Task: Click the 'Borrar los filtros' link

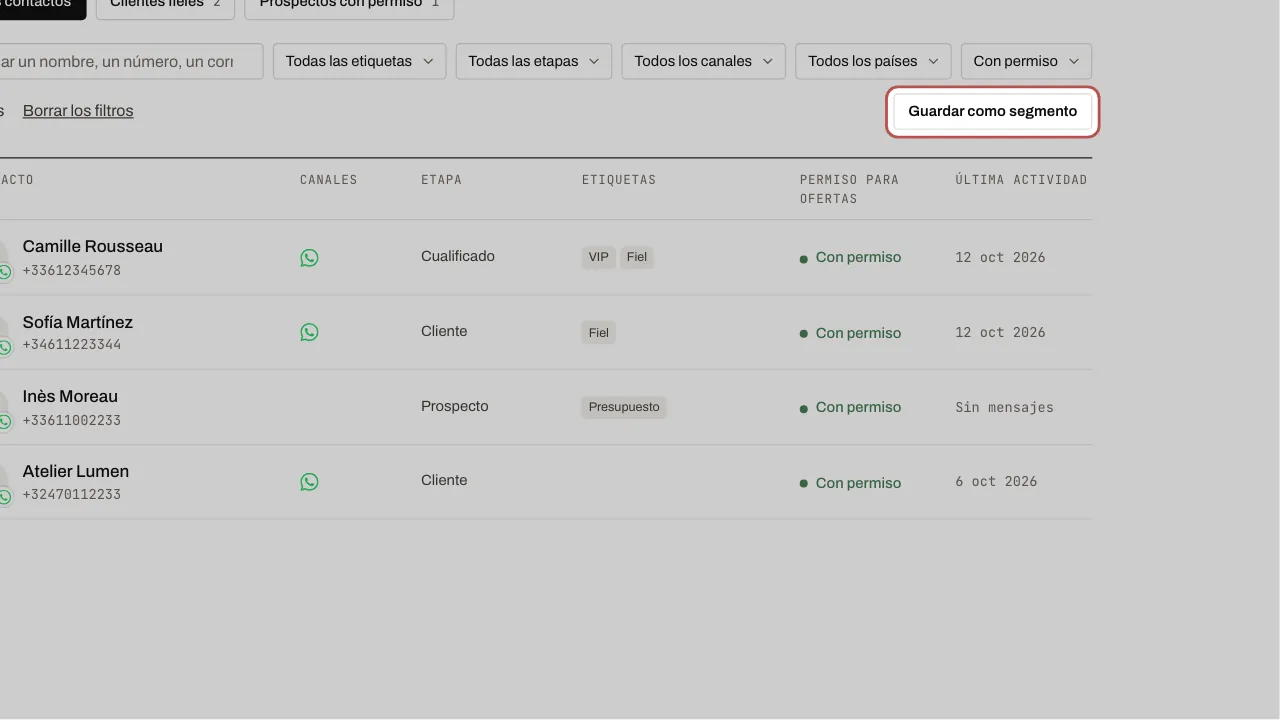Action: coord(78,111)
